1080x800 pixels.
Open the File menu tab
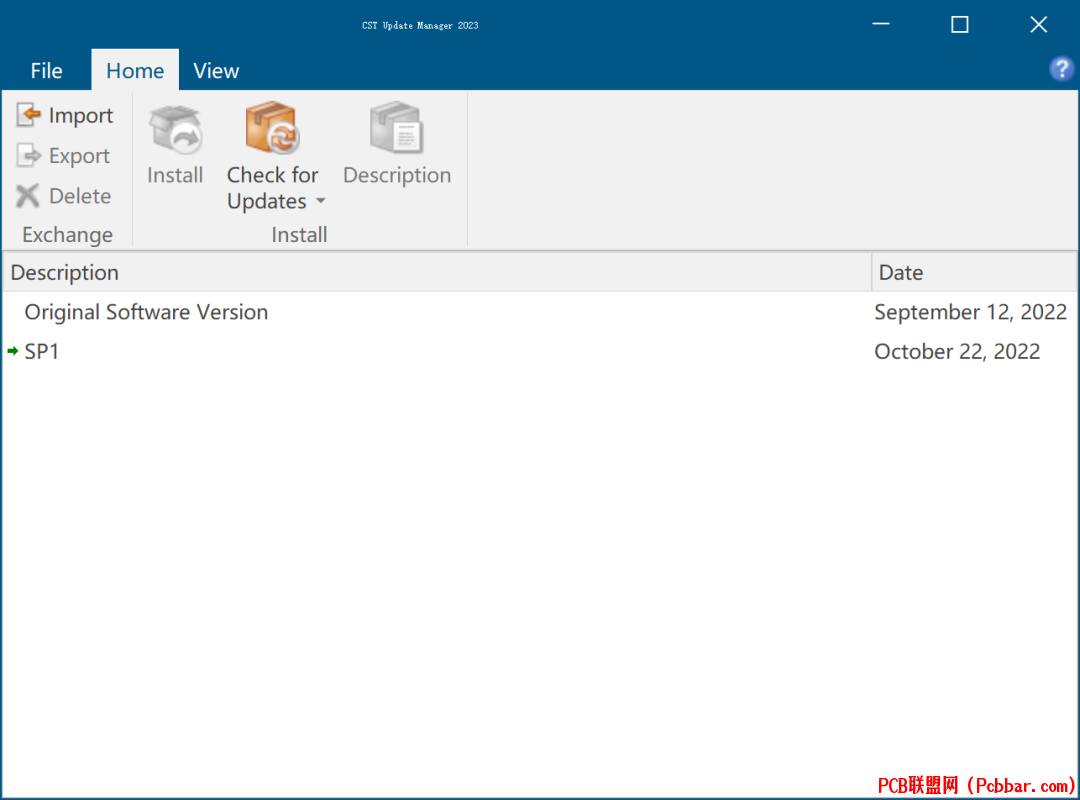(46, 70)
